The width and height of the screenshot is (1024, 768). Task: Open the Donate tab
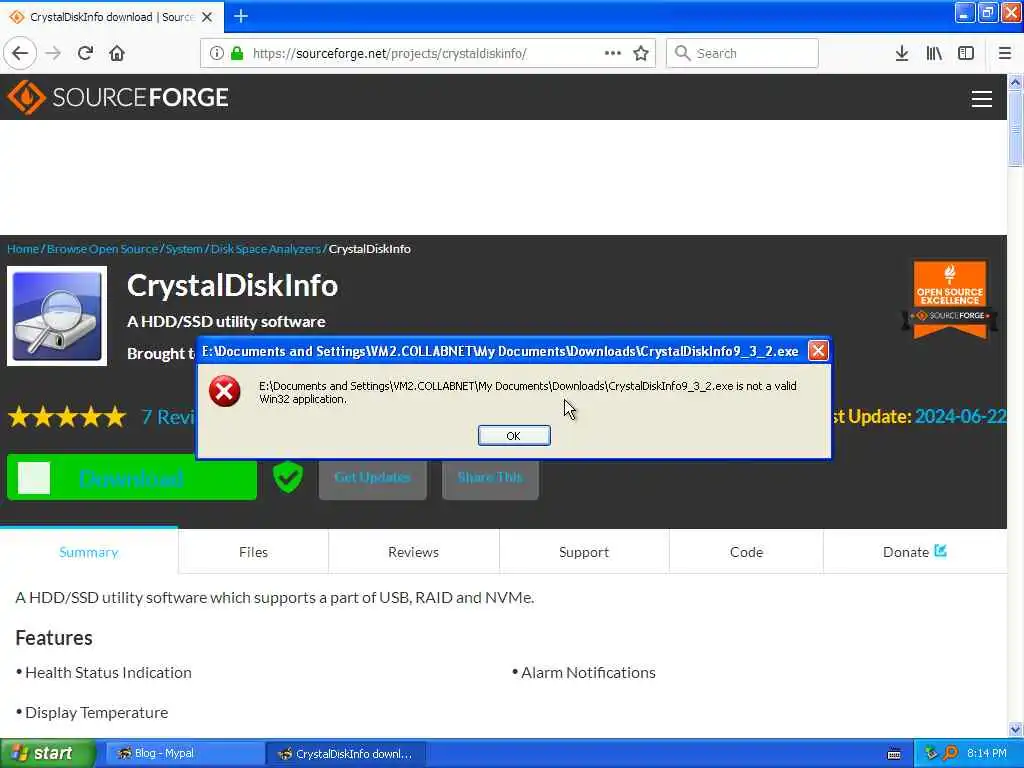coord(914,552)
